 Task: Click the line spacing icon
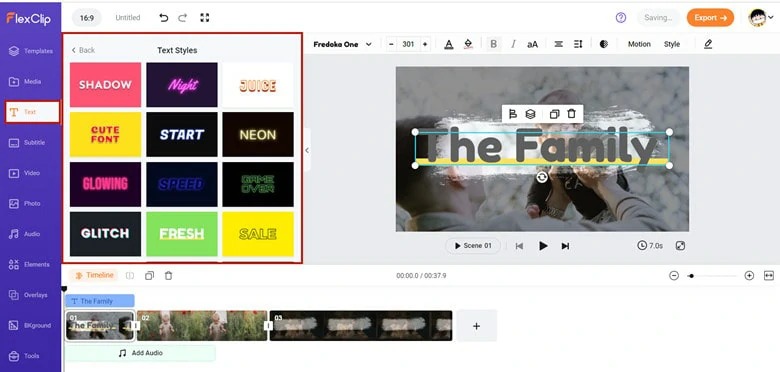pyautogui.click(x=578, y=44)
